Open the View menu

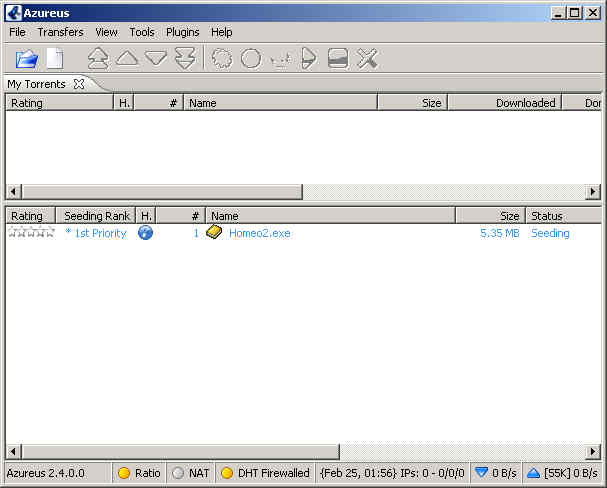click(106, 32)
